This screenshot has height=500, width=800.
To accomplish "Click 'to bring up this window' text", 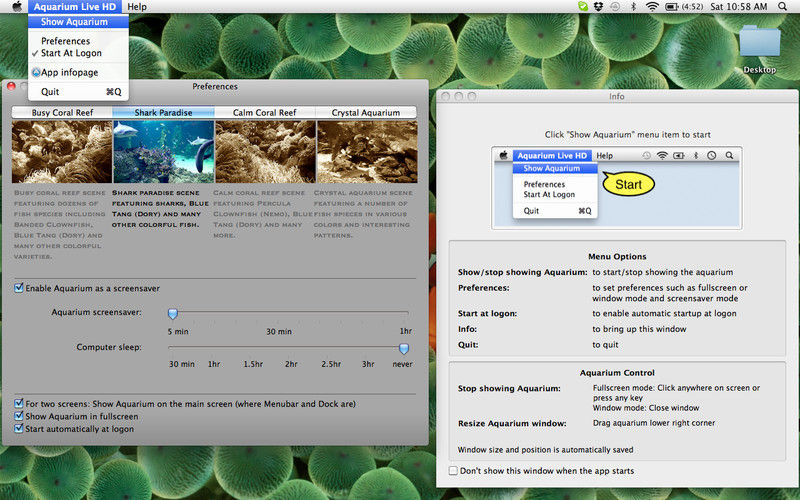I will pos(639,329).
